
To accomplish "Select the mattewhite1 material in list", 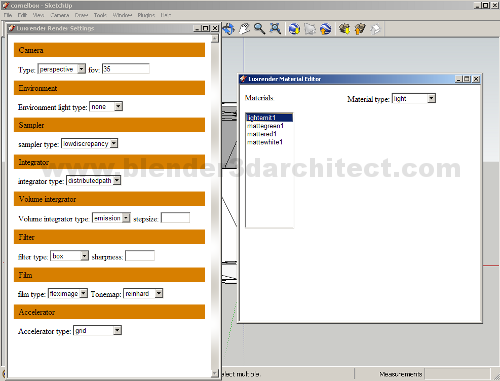I will point(265,142).
